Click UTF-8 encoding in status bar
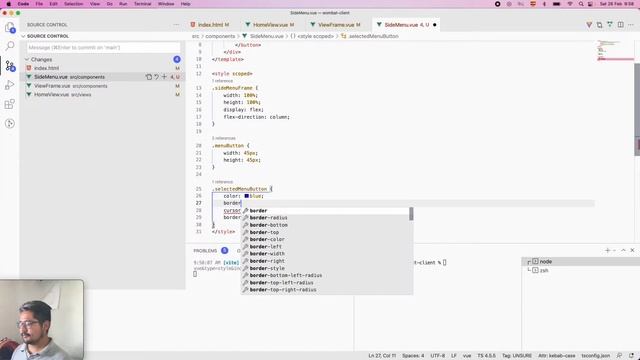Viewport: 640px width, 360px height. [438, 356]
